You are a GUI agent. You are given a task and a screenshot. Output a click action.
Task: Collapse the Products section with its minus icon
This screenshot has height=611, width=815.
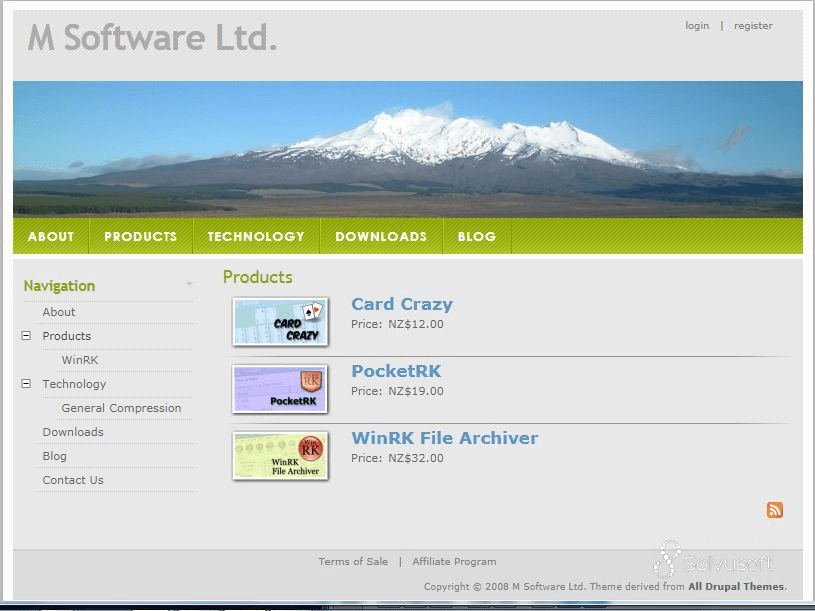25,336
